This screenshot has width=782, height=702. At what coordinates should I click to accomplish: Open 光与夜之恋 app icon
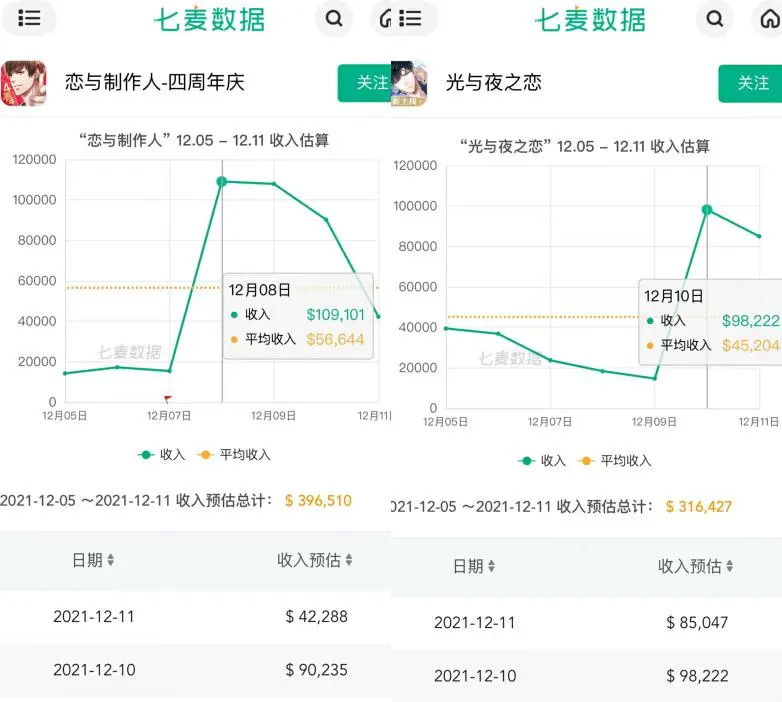pos(409,83)
